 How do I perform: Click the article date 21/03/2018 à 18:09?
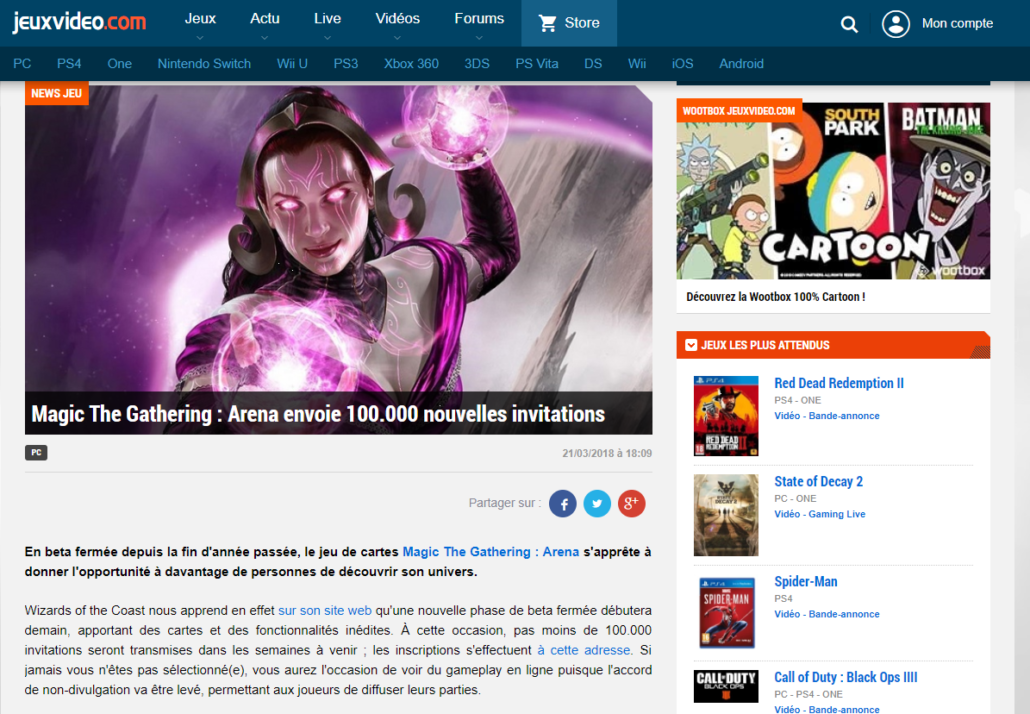[x=607, y=453]
